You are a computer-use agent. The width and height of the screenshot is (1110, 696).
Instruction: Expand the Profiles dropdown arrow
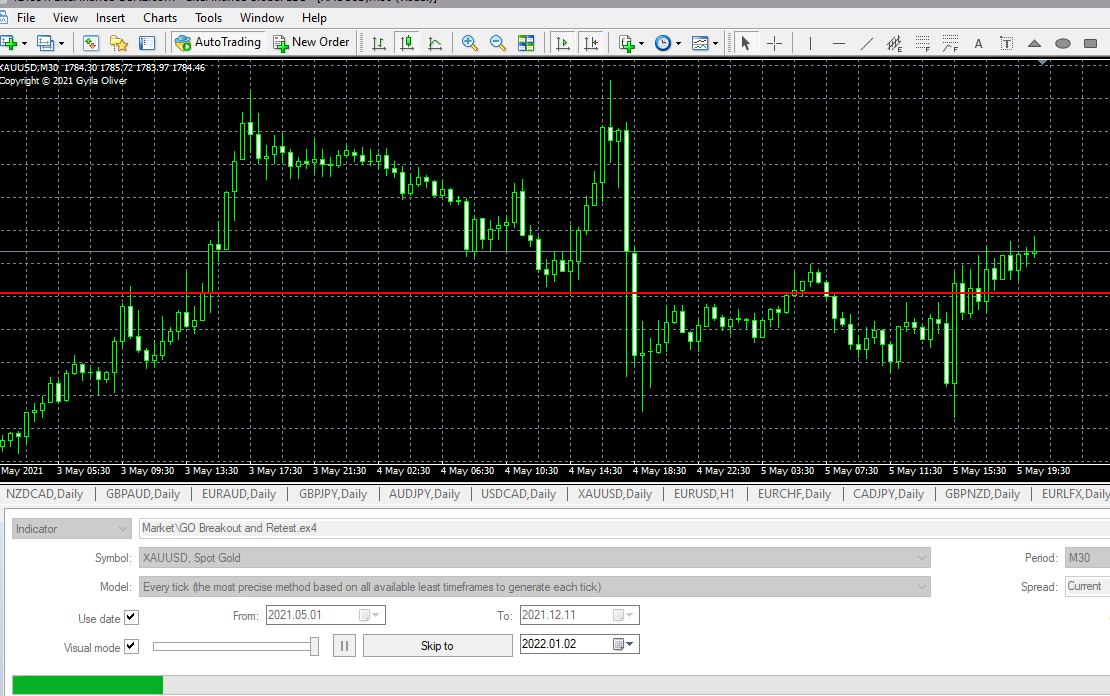(x=62, y=43)
